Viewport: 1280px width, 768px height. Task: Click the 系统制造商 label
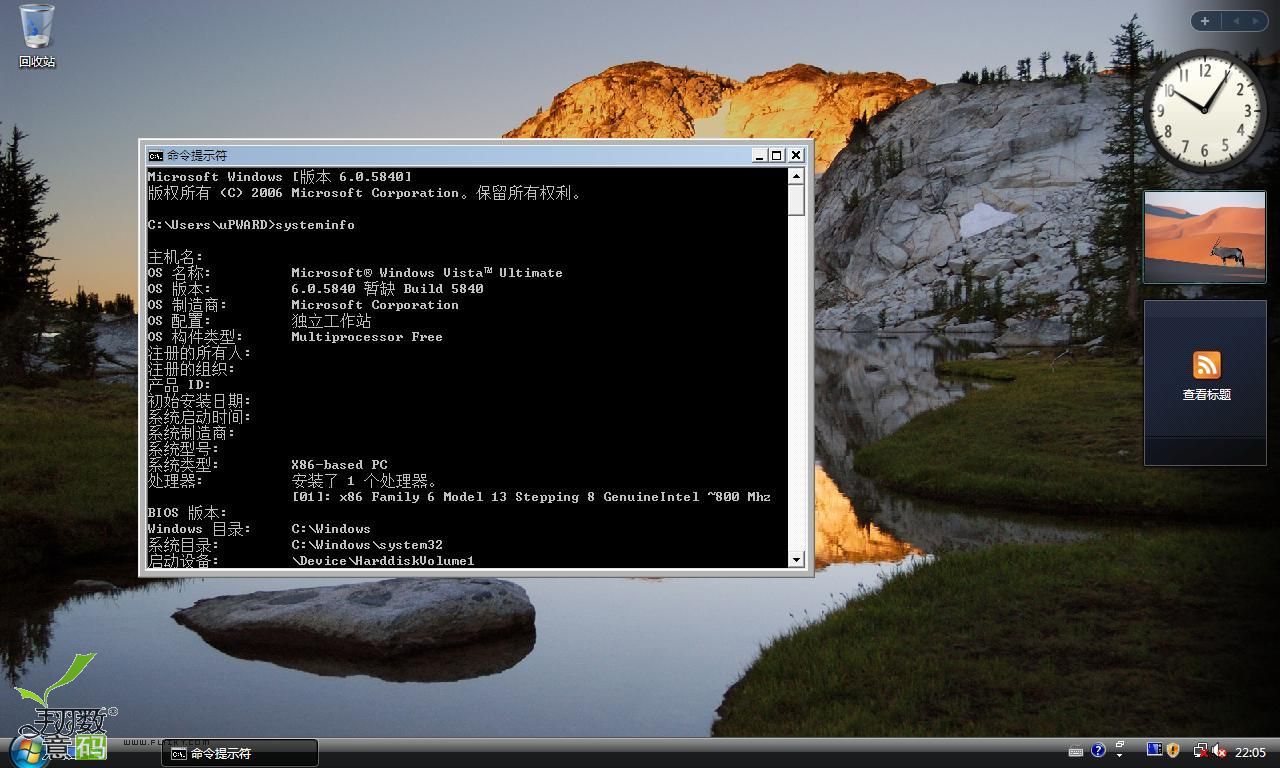[x=192, y=433]
